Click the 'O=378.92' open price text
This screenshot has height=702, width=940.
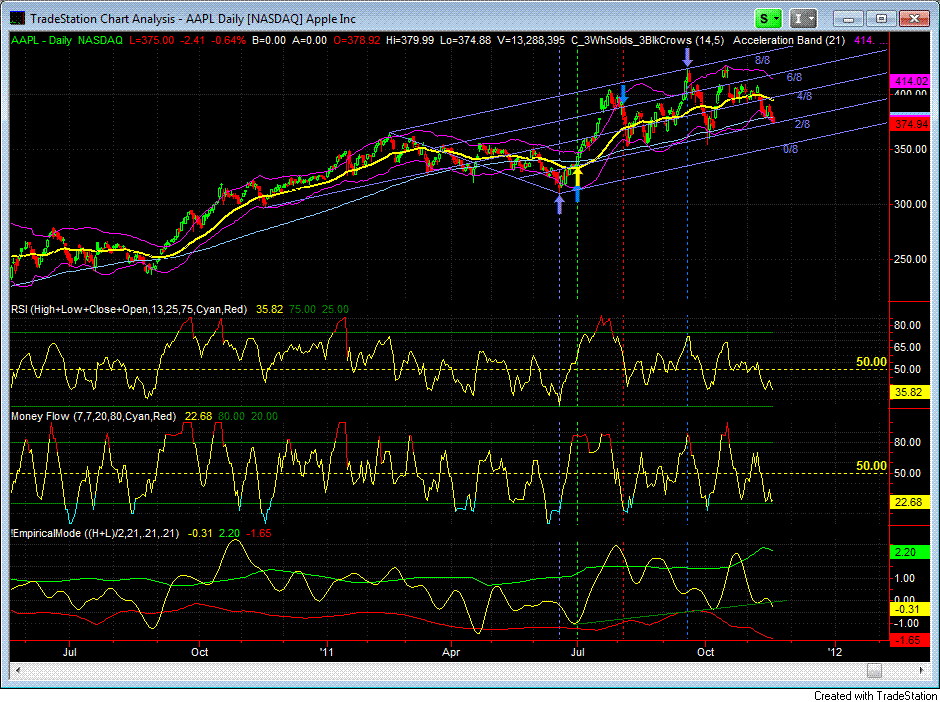[x=357, y=41]
